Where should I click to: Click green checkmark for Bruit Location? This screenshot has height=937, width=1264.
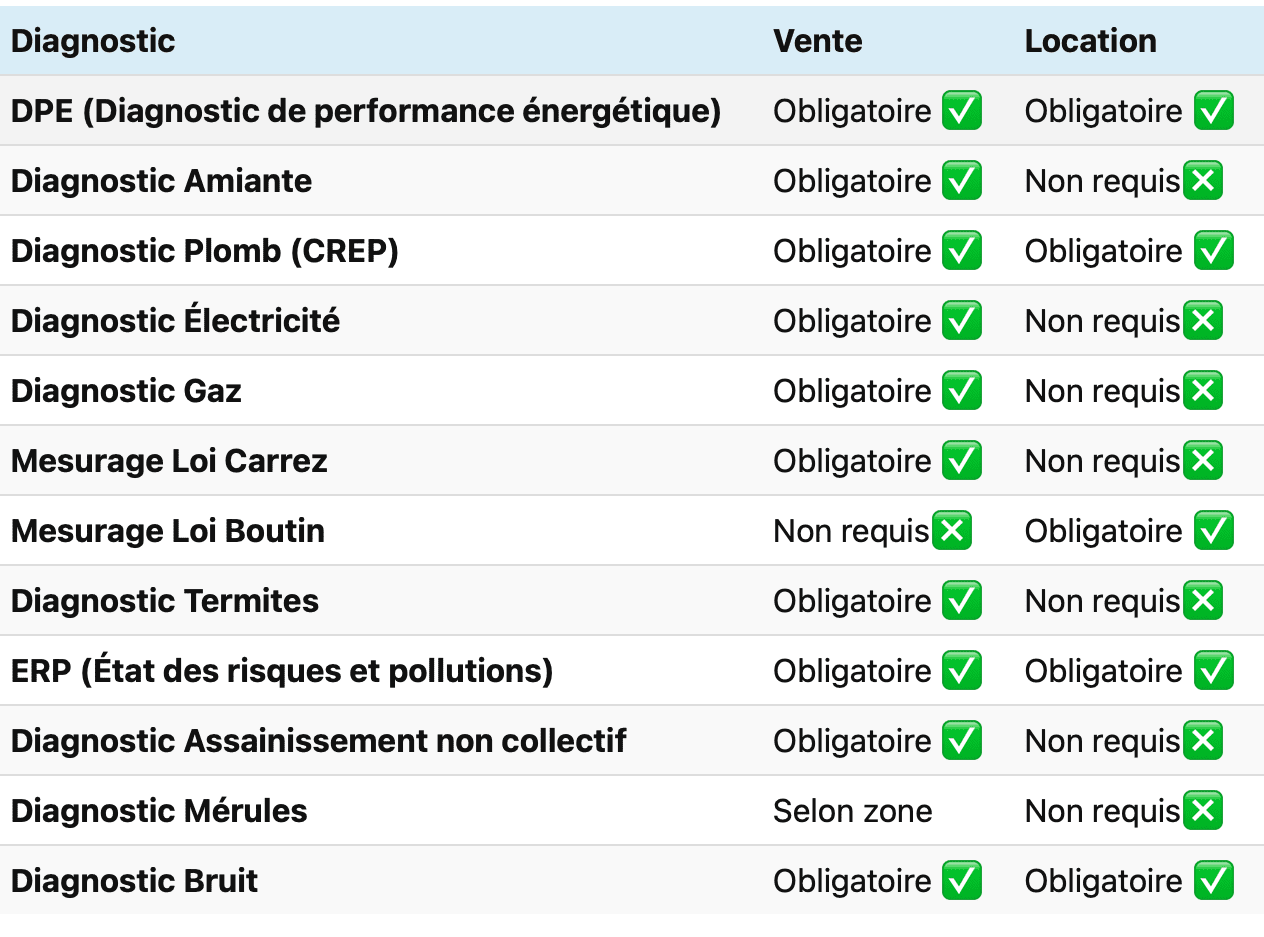coord(1214,881)
